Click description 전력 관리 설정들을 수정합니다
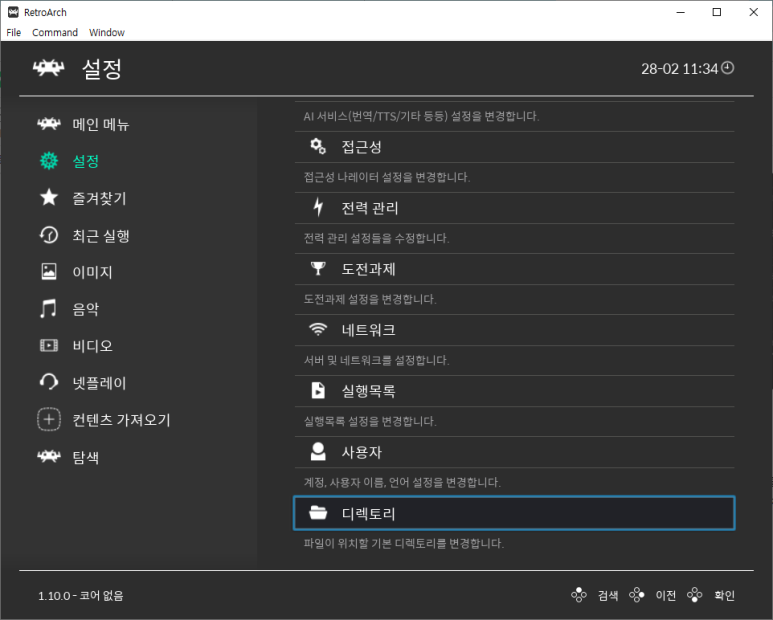773x620 pixels. coord(377,238)
